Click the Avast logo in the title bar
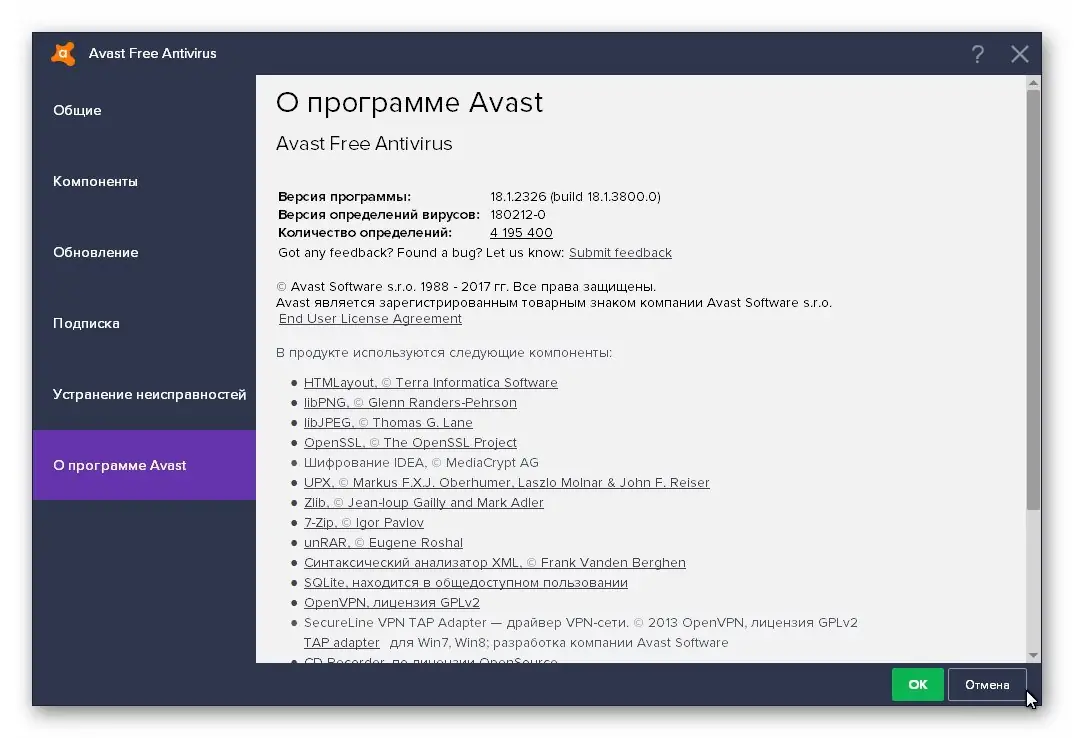This screenshot has height=738, width=1074. (x=62, y=54)
